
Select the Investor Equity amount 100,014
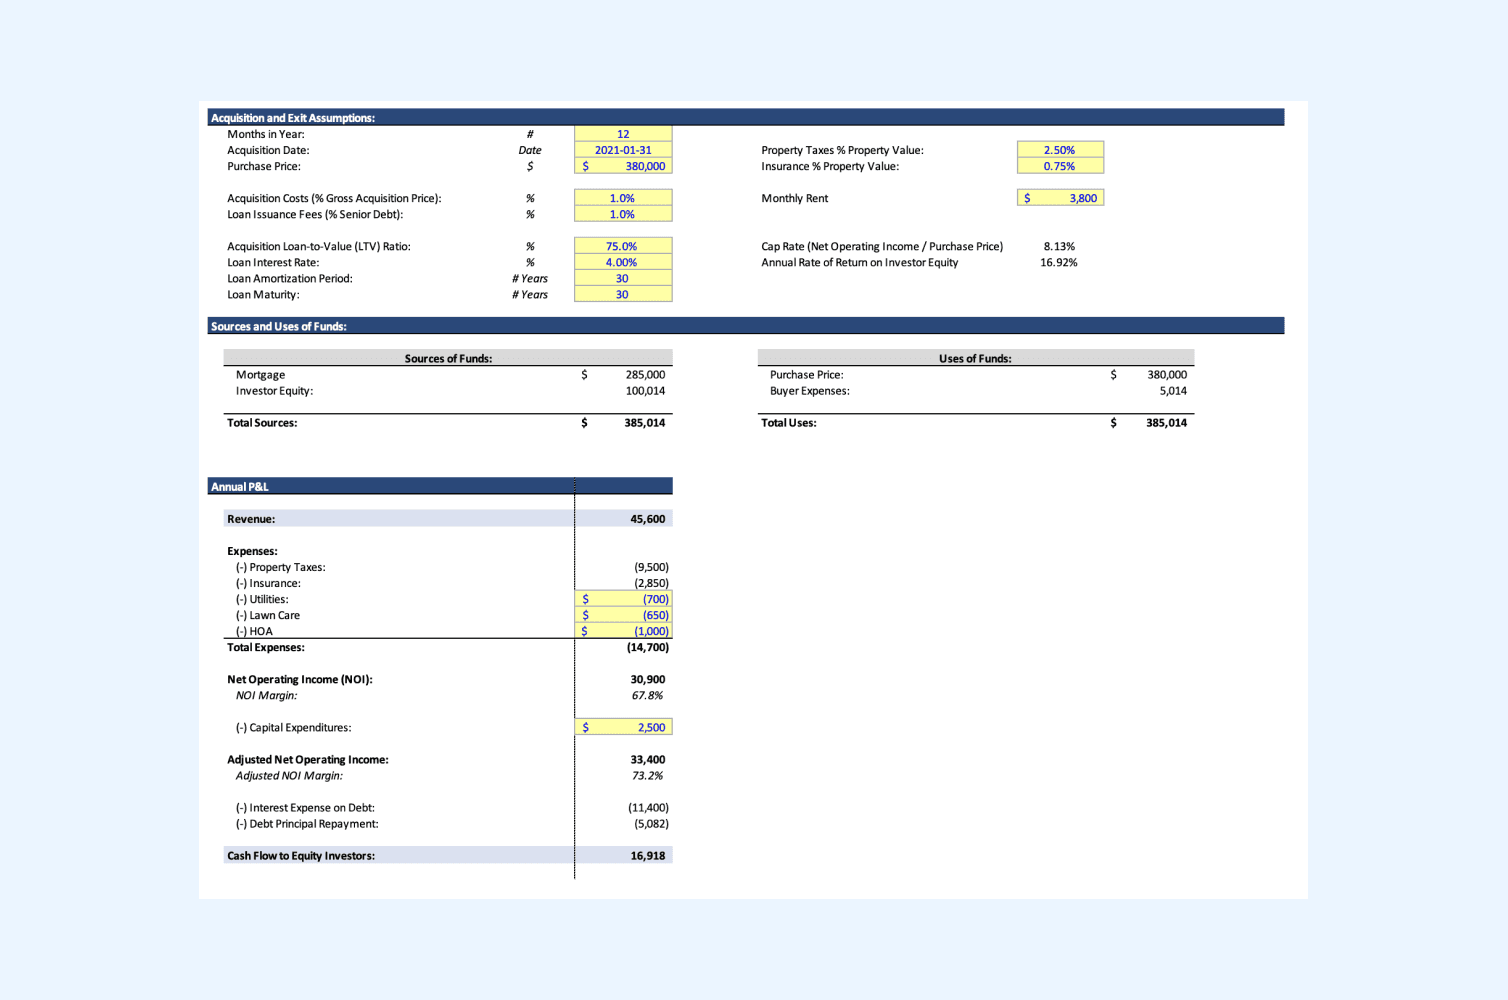(645, 391)
